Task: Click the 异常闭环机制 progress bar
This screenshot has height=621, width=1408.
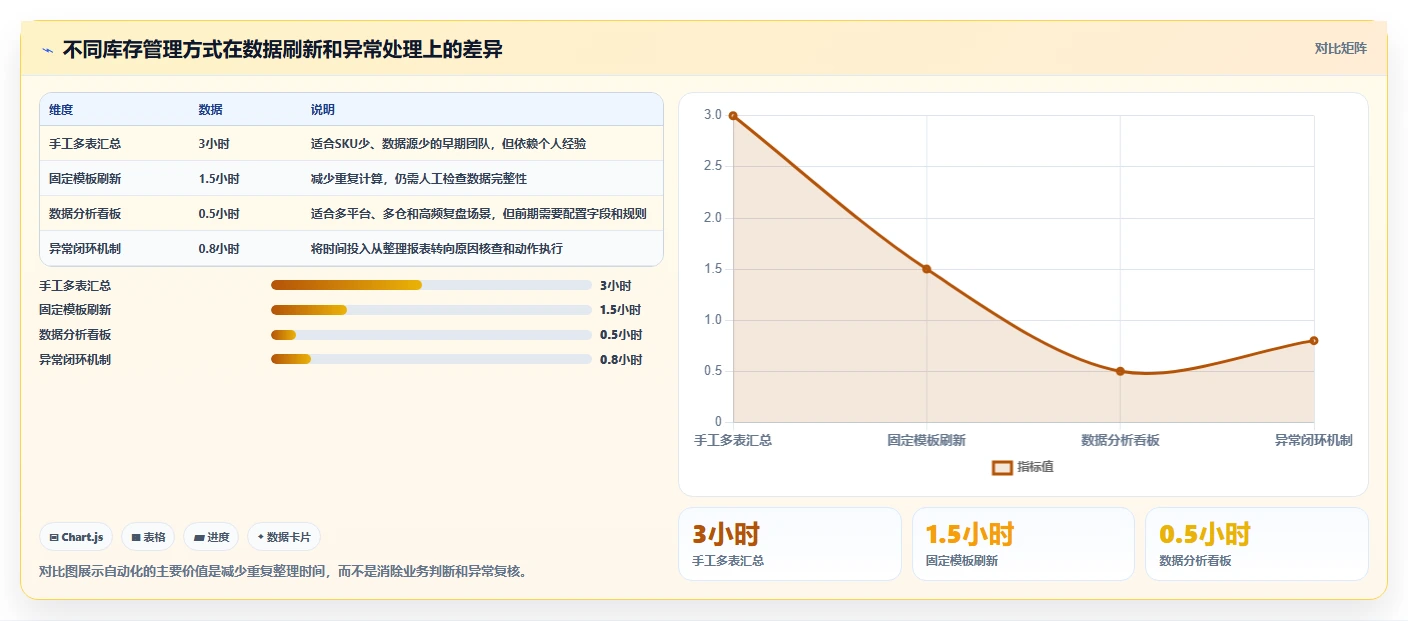Action: 431,359
